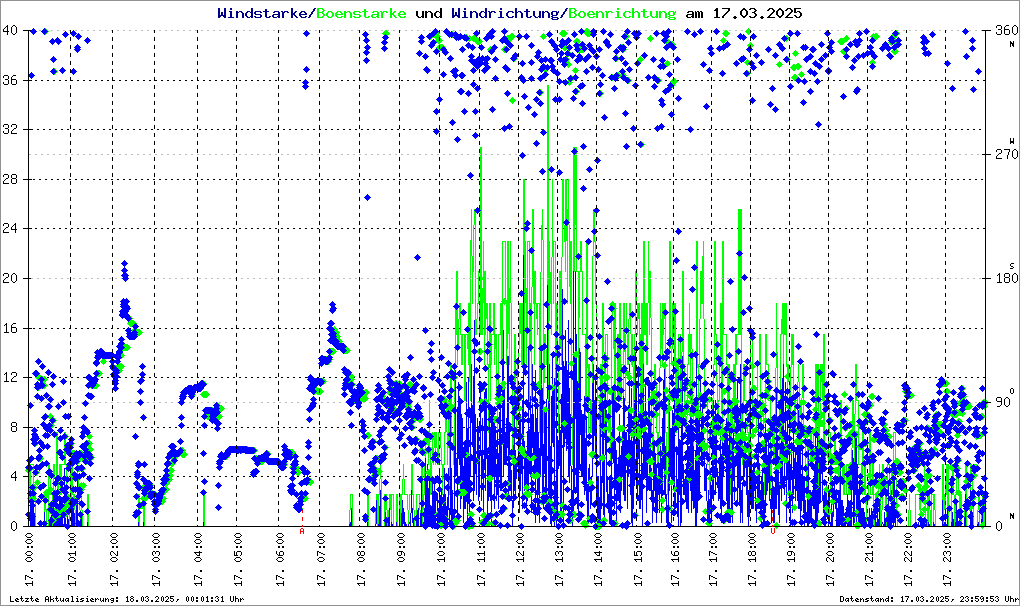Viewport: 1020px width, 606px height.
Task: Click the 00:00 time axis label
Action: [30, 562]
